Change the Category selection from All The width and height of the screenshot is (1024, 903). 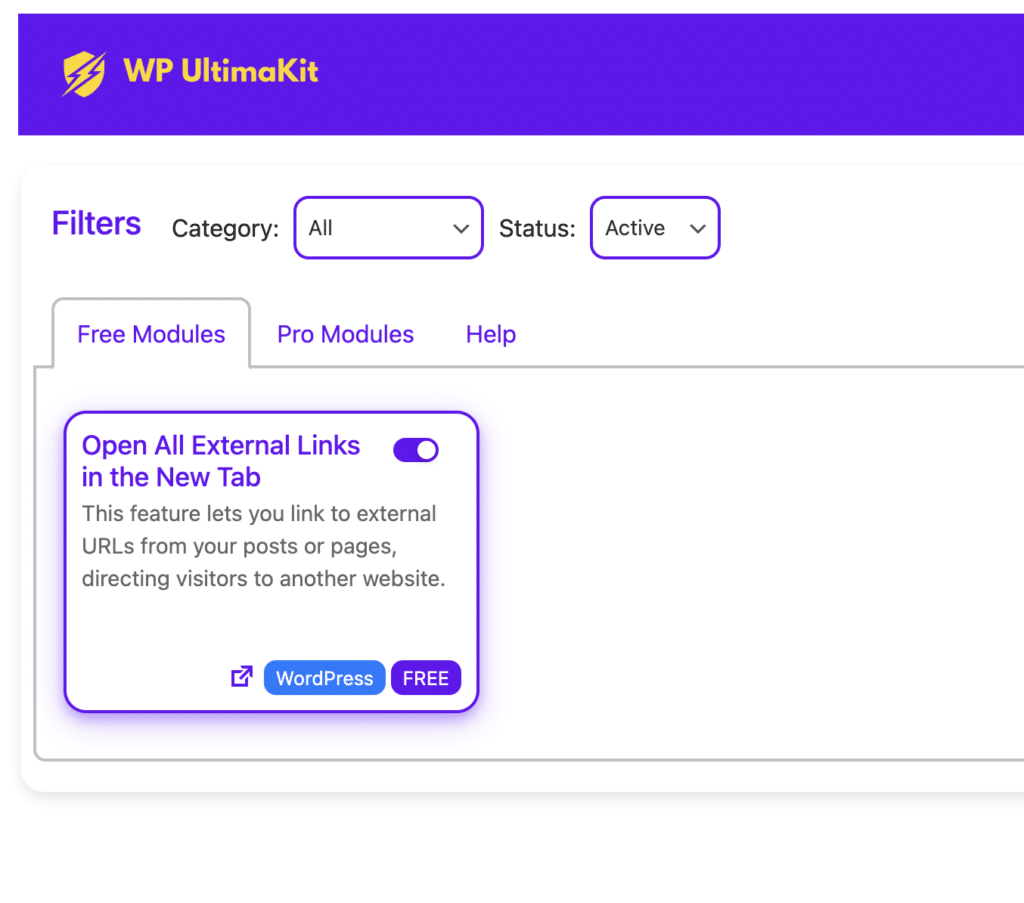388,227
